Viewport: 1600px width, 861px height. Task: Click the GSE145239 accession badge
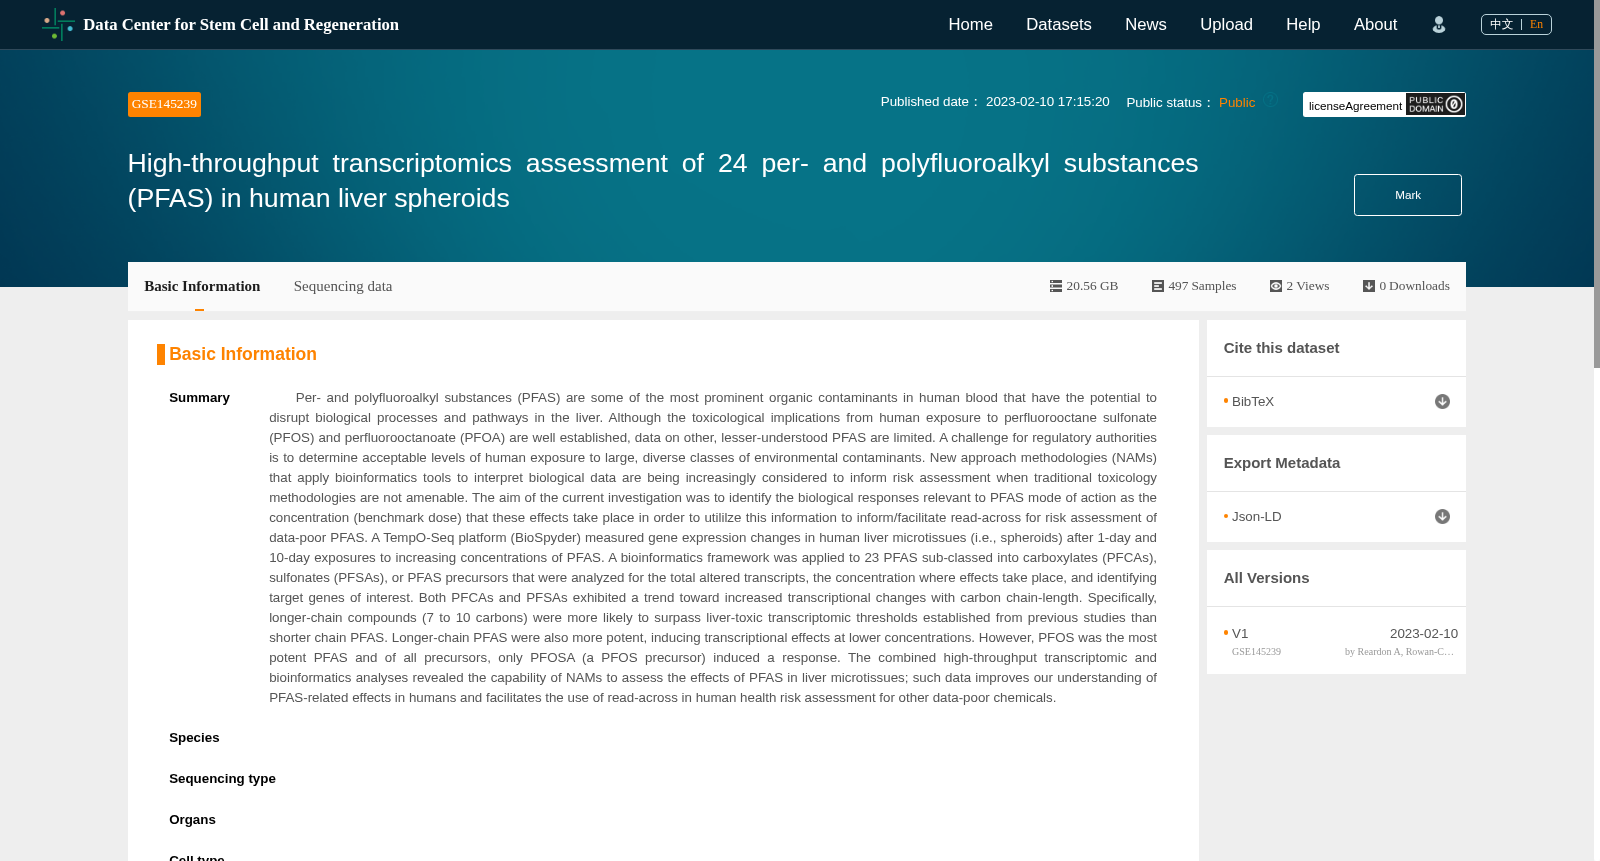164,104
